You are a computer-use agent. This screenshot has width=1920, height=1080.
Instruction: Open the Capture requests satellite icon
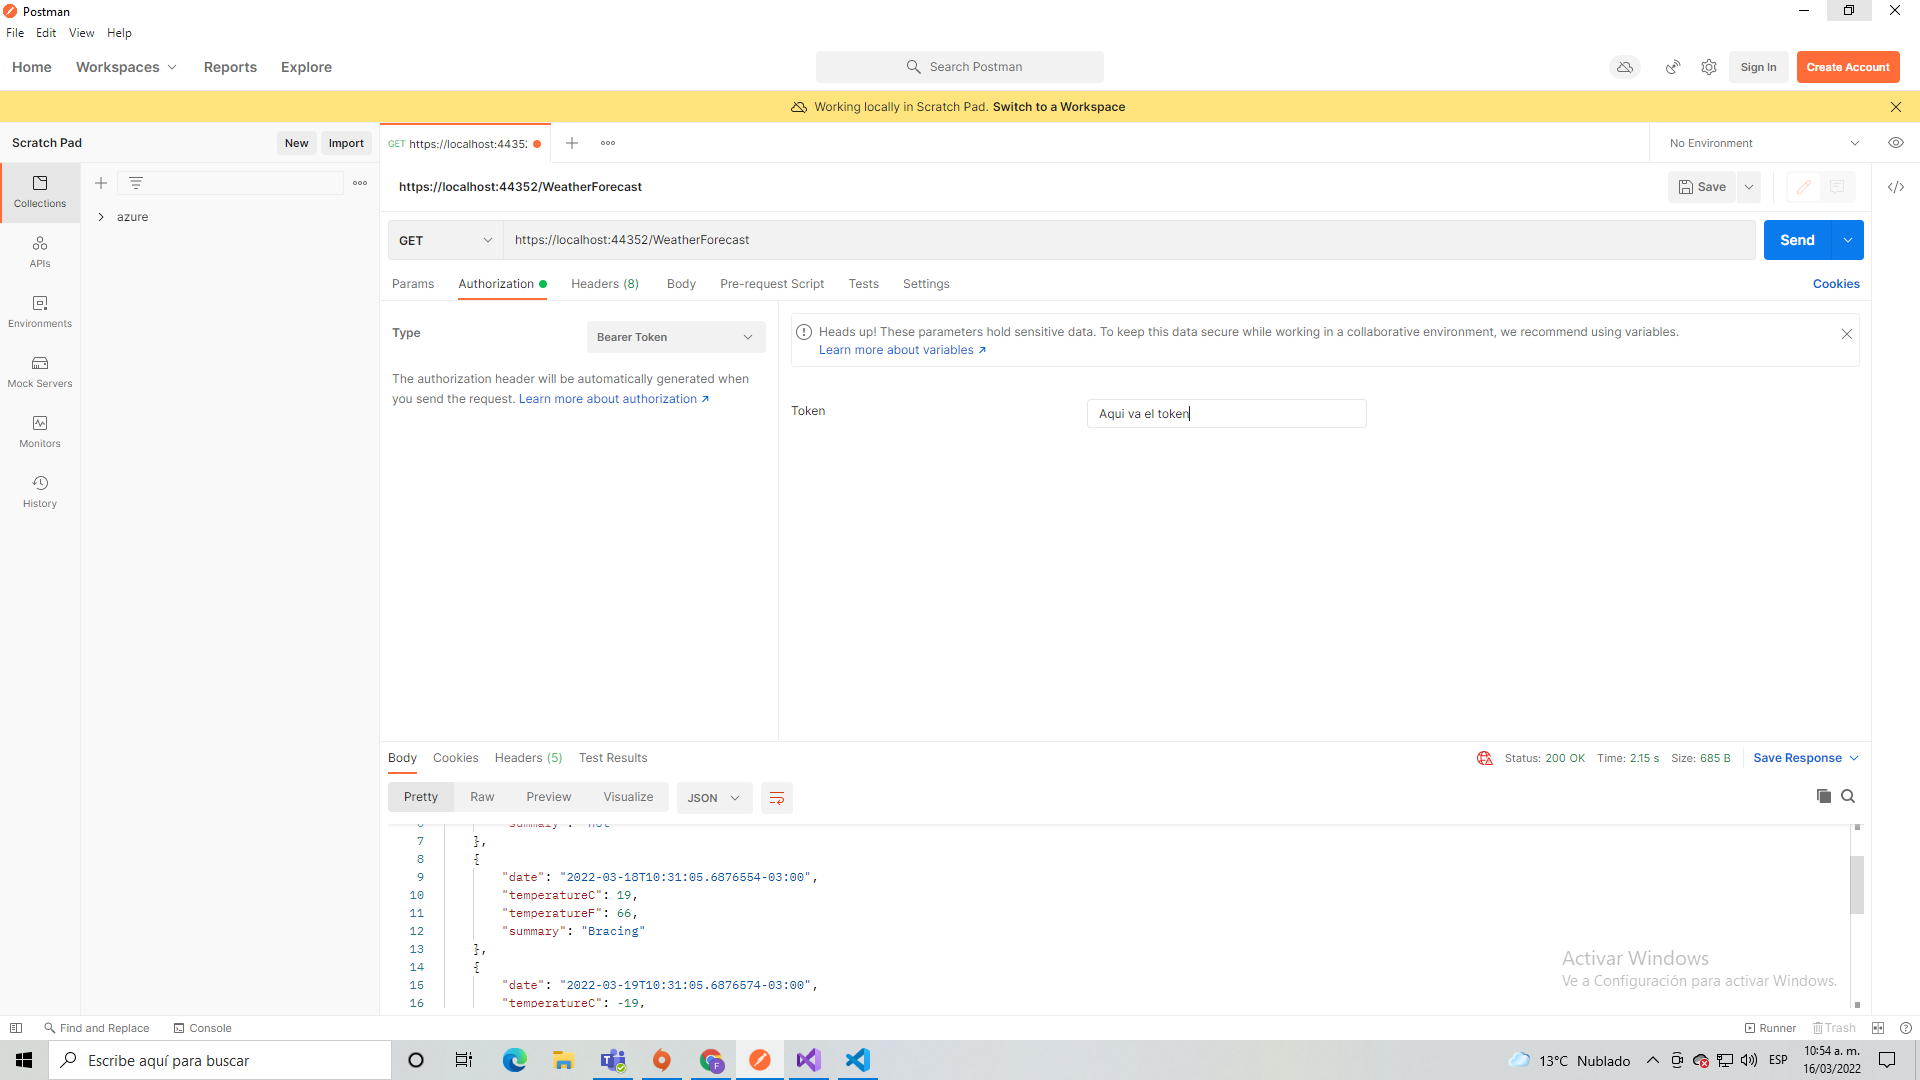(x=1673, y=67)
